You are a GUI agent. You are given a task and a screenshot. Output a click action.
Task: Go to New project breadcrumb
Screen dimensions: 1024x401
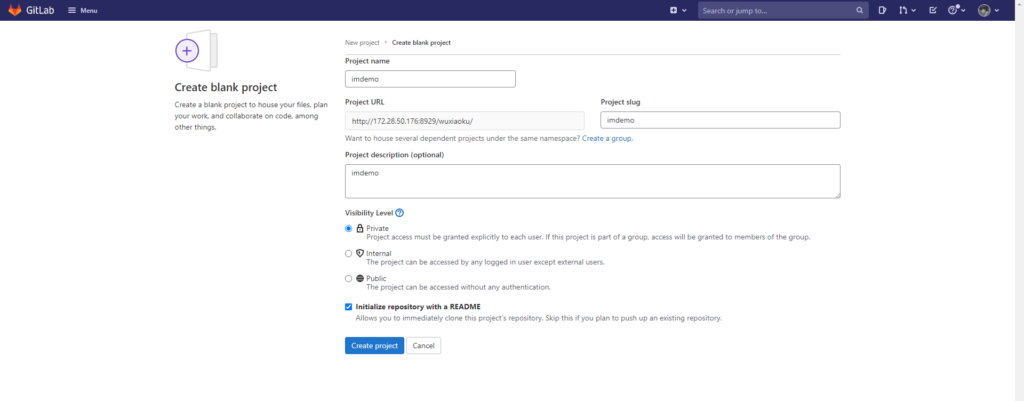pos(362,43)
